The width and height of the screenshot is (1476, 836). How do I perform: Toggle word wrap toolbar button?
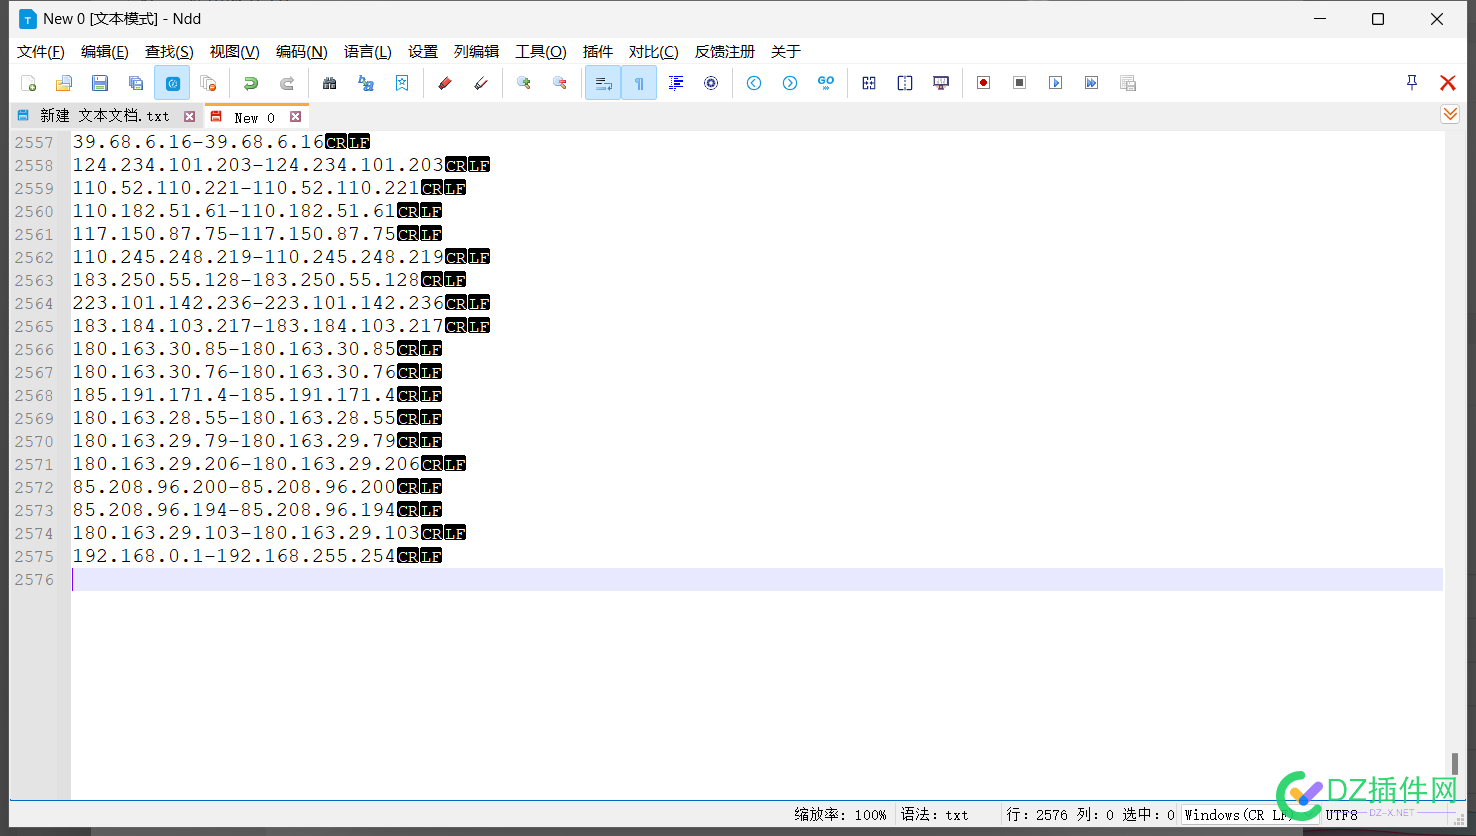[603, 83]
